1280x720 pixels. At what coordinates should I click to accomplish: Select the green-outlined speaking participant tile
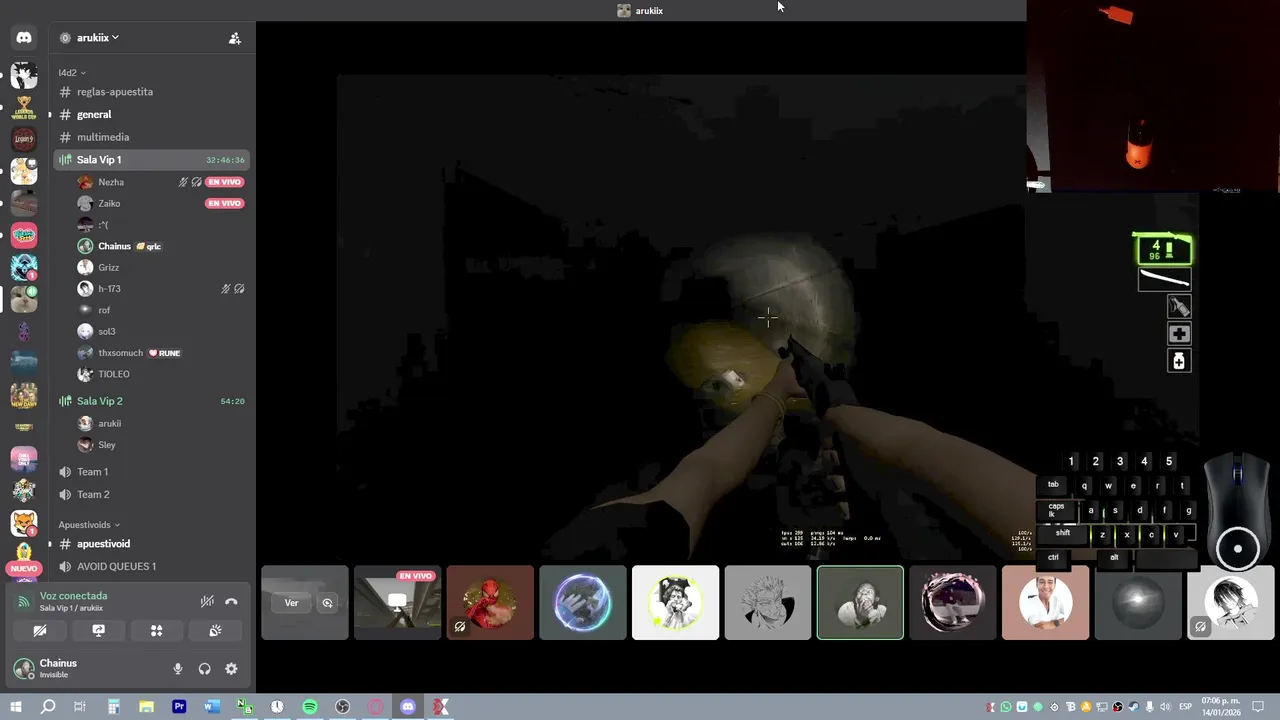pos(860,603)
